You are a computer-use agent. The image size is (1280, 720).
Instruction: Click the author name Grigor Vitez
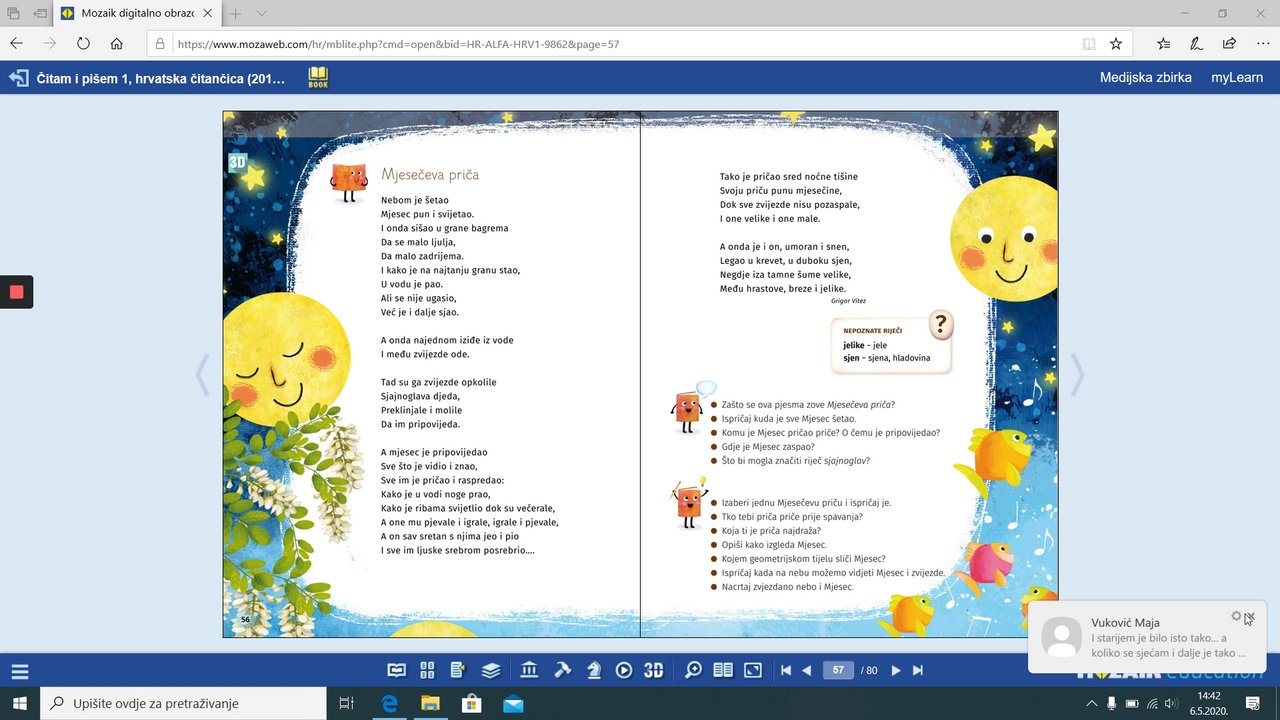pos(848,301)
